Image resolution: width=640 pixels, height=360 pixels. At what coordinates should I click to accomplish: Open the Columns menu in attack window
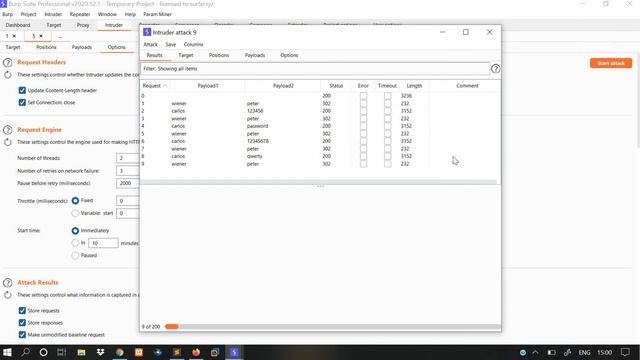point(193,44)
